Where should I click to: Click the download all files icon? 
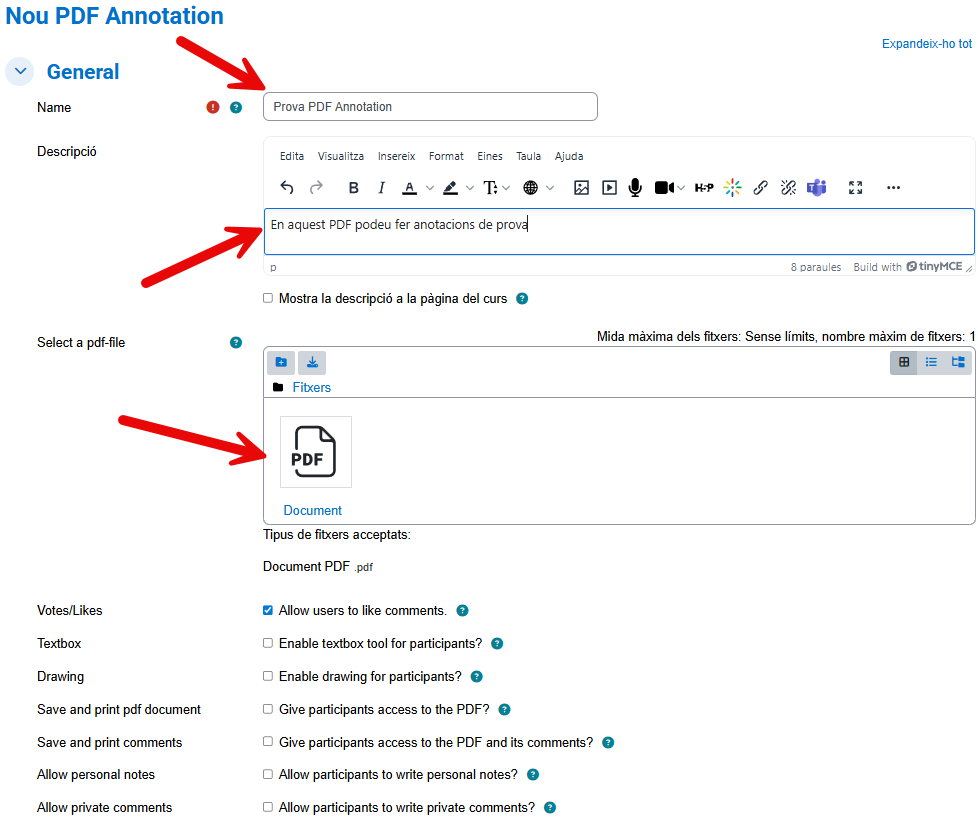click(312, 363)
